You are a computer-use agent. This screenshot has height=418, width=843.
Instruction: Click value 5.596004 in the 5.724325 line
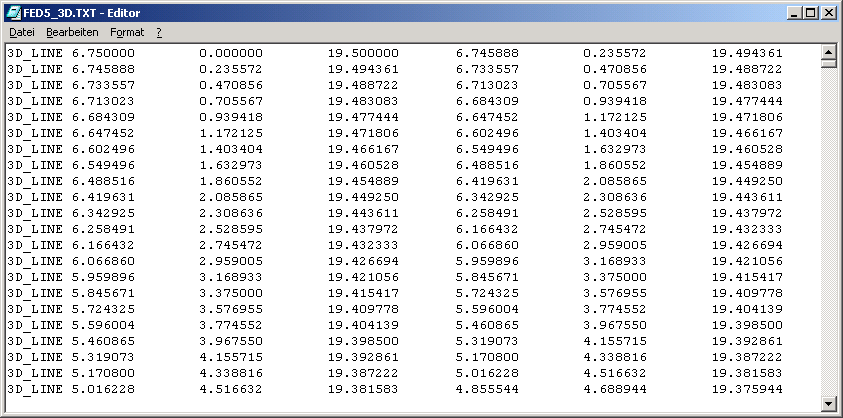487,309
